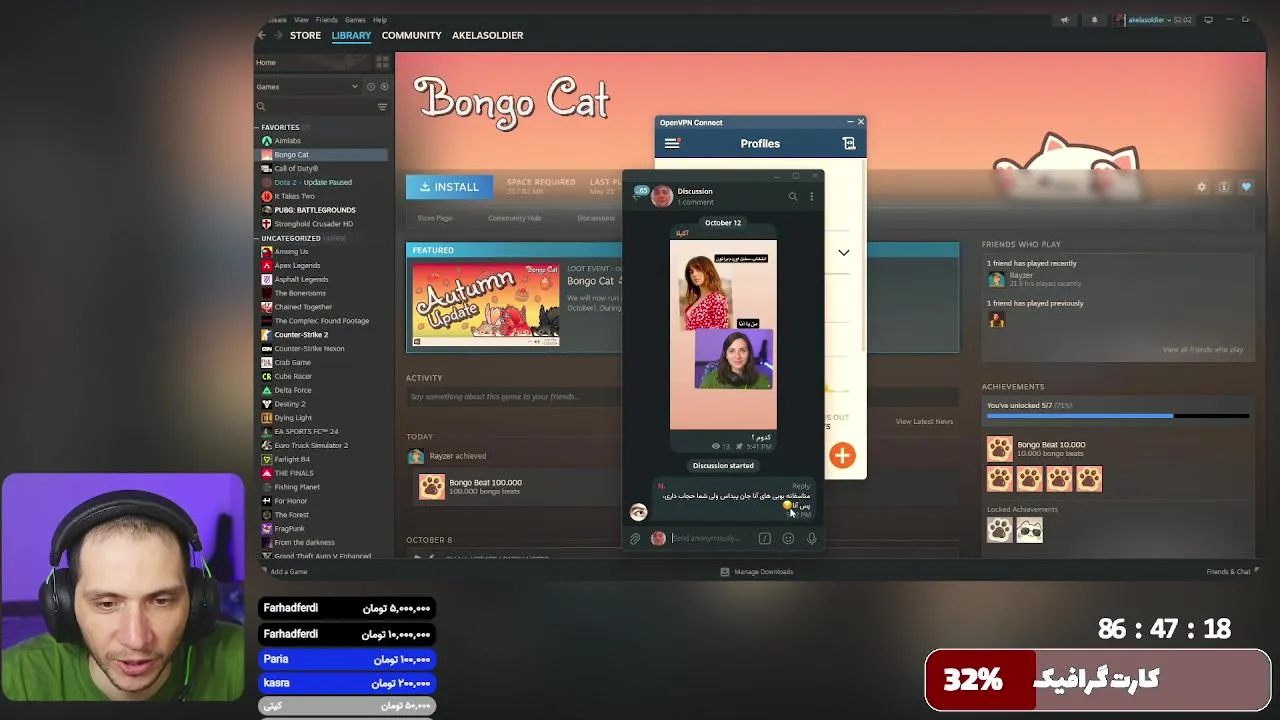1280x720 pixels.
Task: Collapse the FAVORITES category
Action: point(258,127)
